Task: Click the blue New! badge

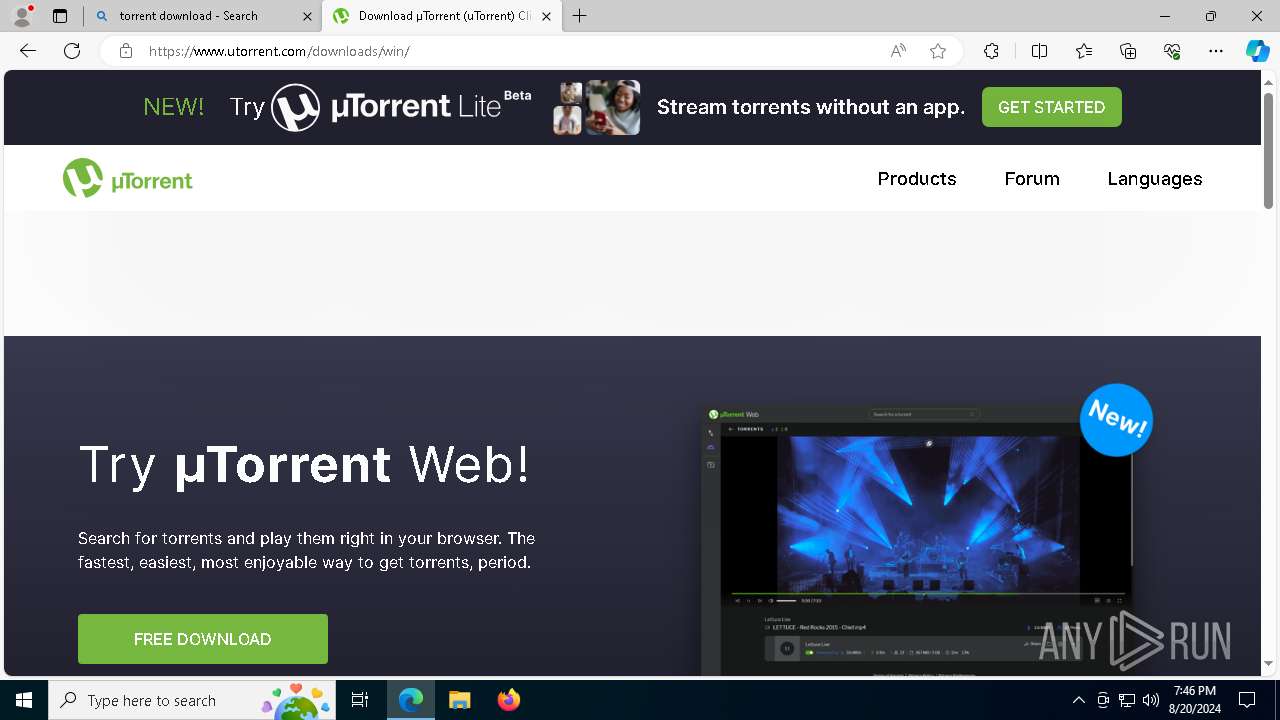Action: click(1116, 420)
